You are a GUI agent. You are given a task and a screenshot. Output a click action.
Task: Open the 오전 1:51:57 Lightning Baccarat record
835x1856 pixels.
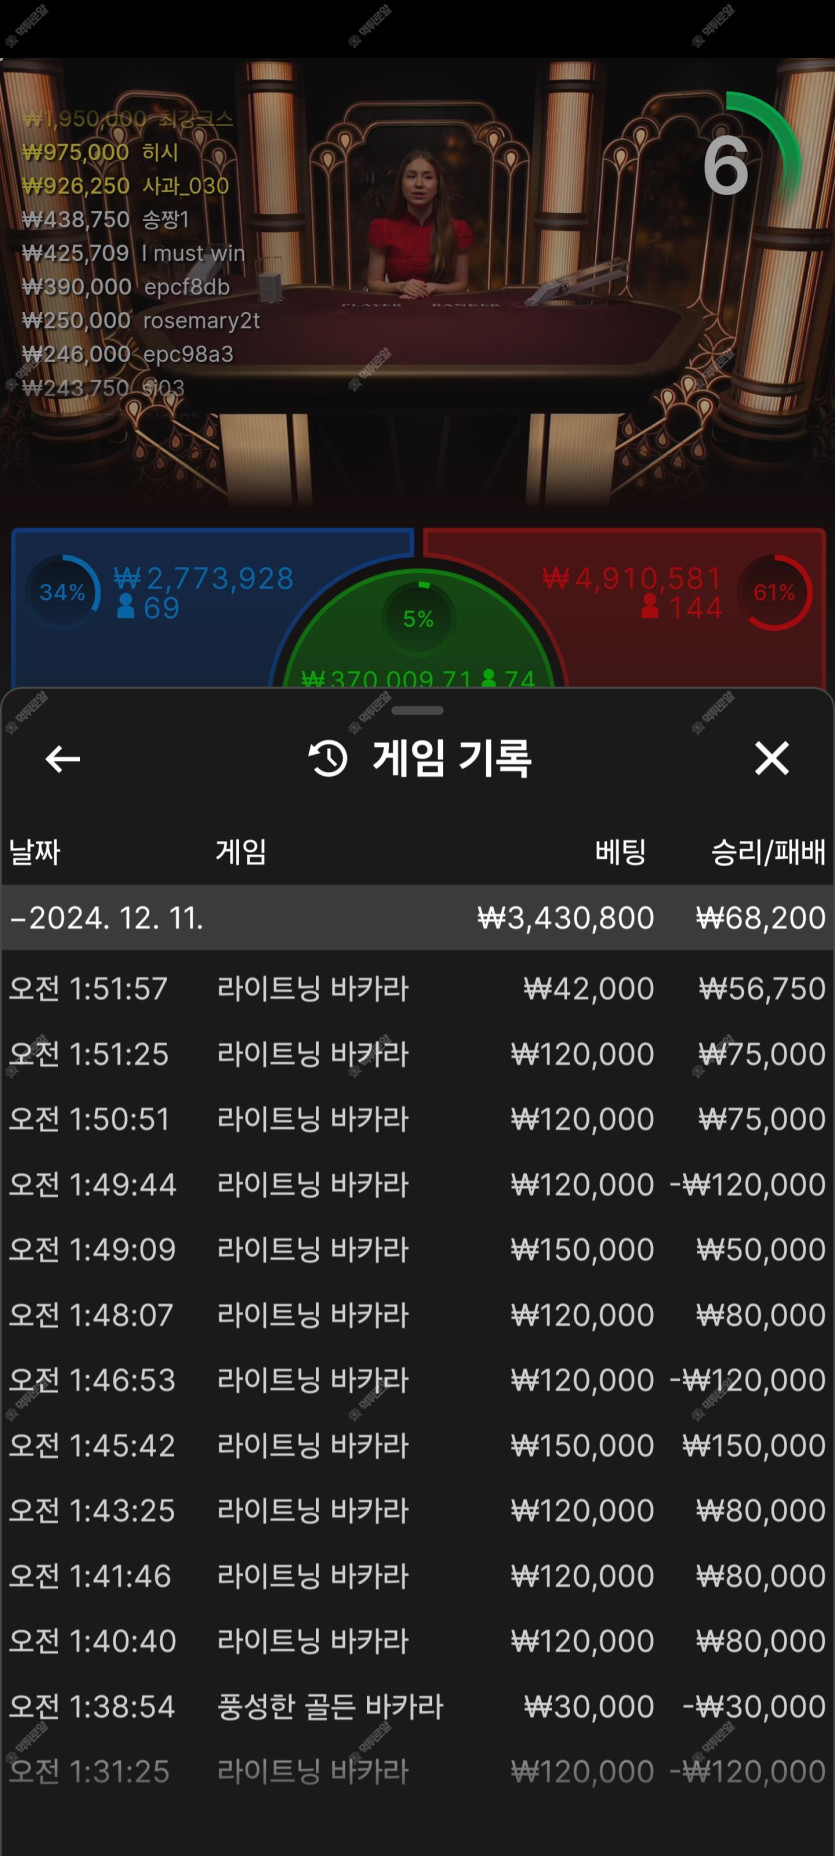(x=417, y=989)
